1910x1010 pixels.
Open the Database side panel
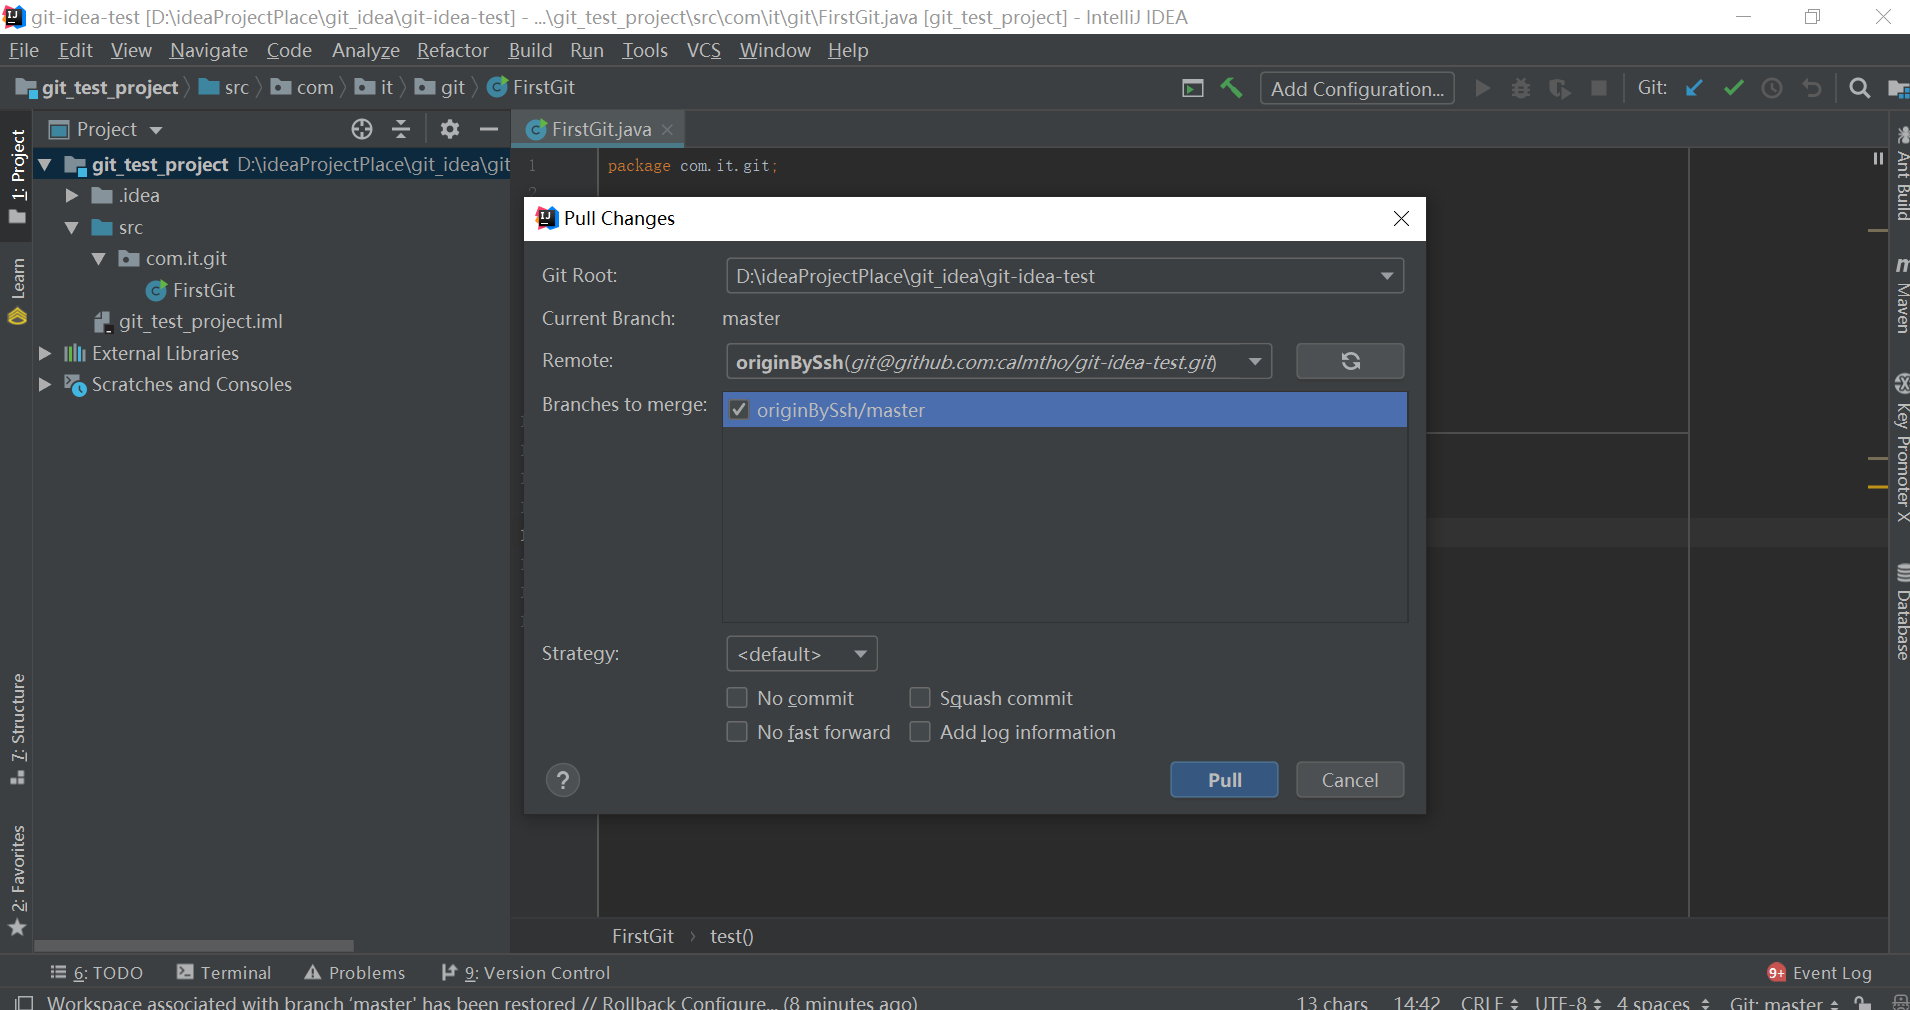1901,612
